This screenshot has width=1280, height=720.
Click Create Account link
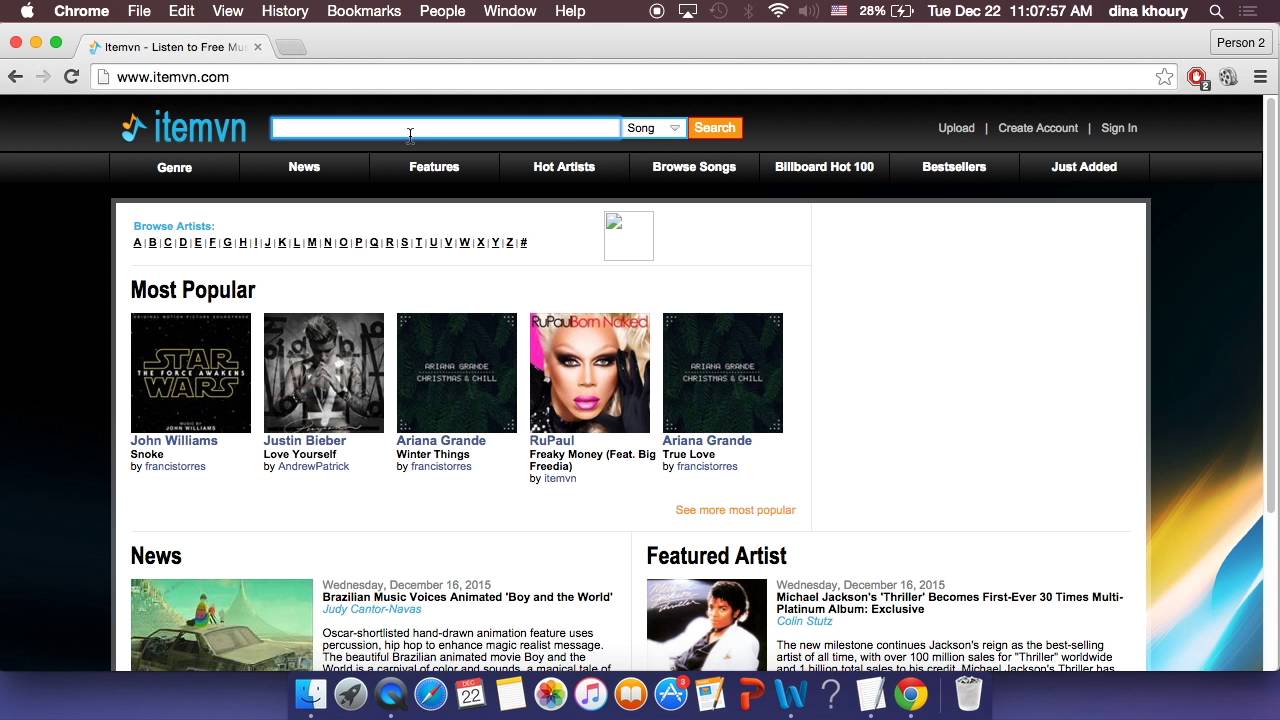1038,128
